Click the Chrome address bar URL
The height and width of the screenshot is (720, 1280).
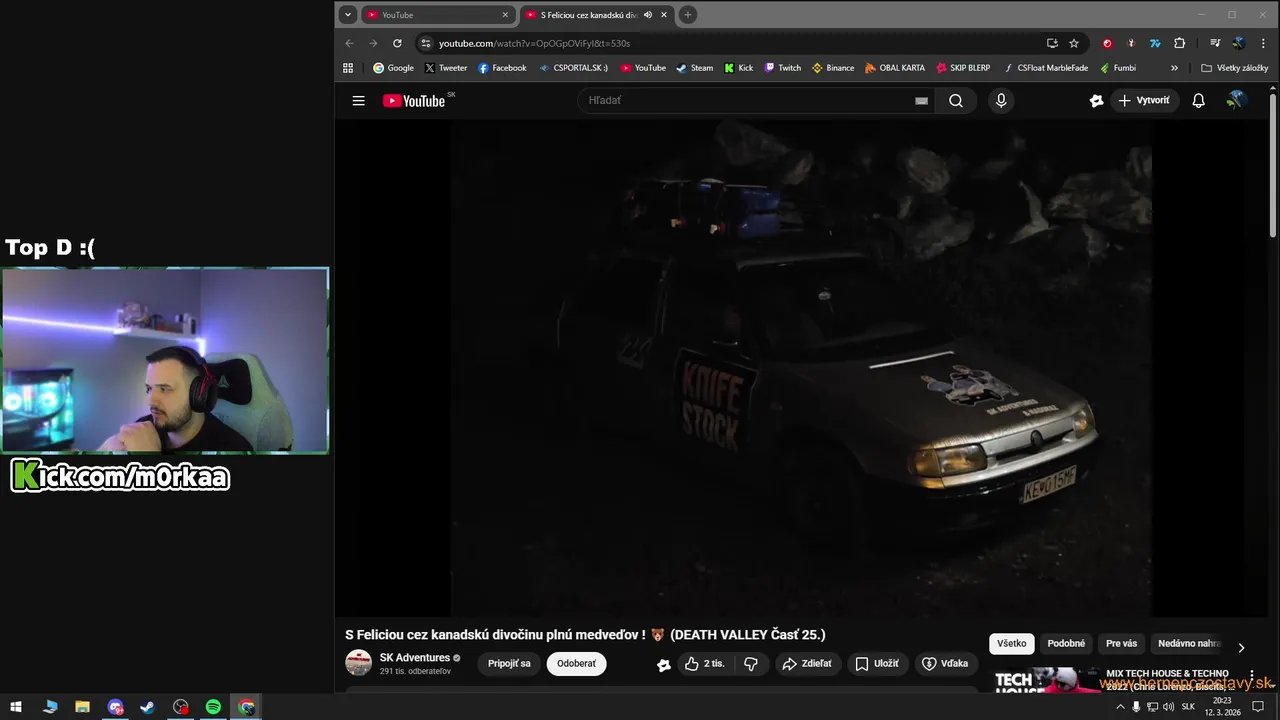[534, 43]
